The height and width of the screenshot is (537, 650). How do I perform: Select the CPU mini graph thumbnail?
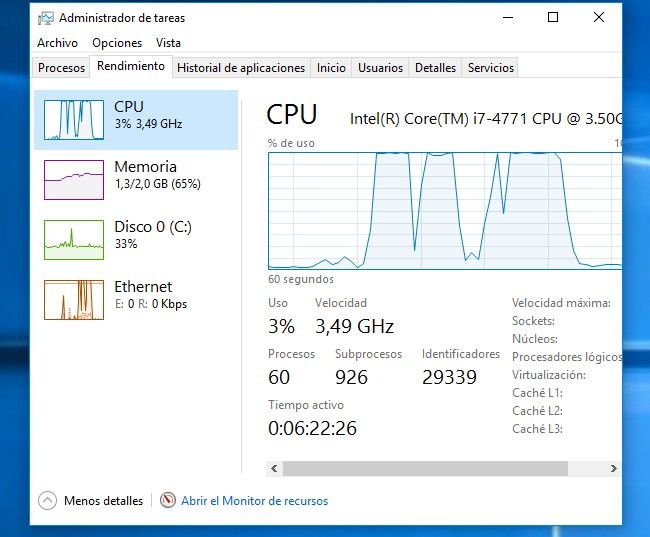pos(74,120)
